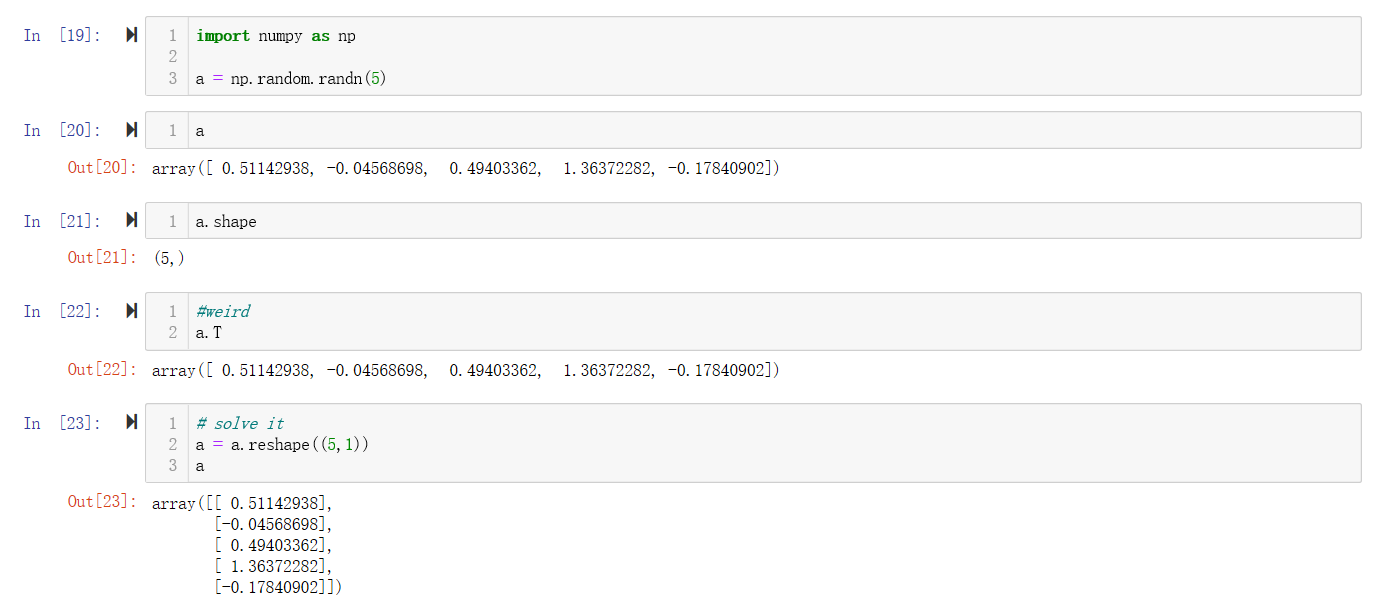
Task: Run the import numpy cell In [19]
Action: pyautogui.click(x=131, y=36)
